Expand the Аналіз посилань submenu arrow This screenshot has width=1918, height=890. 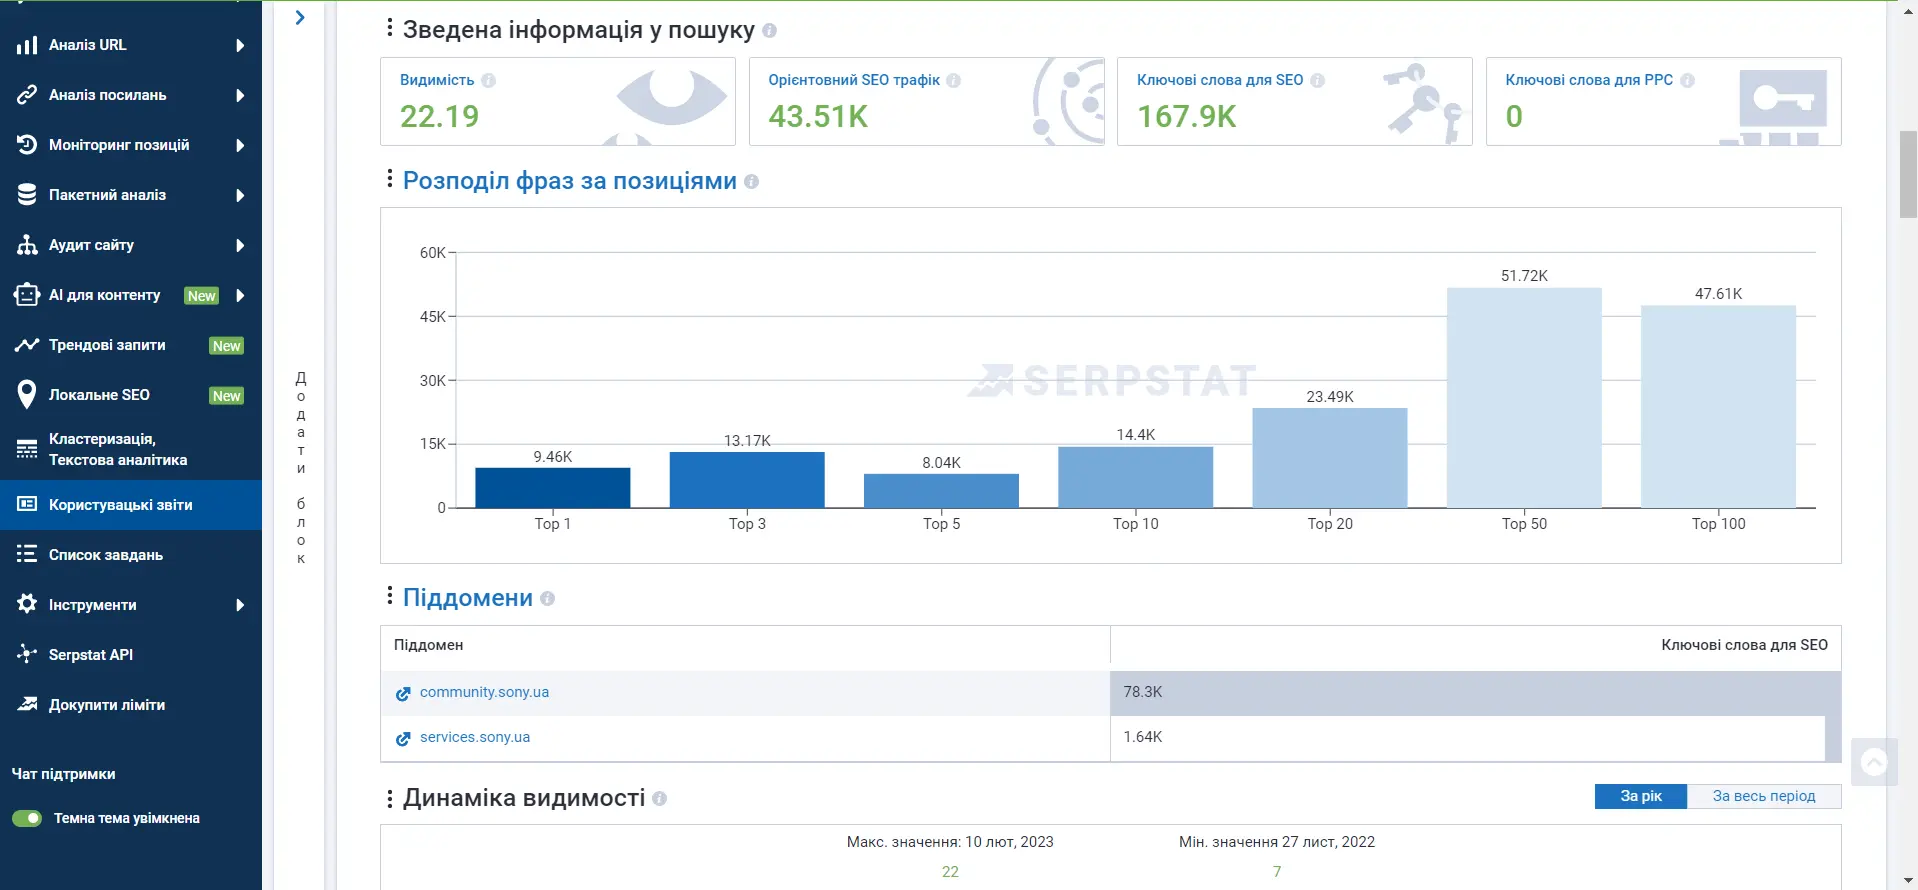[240, 95]
